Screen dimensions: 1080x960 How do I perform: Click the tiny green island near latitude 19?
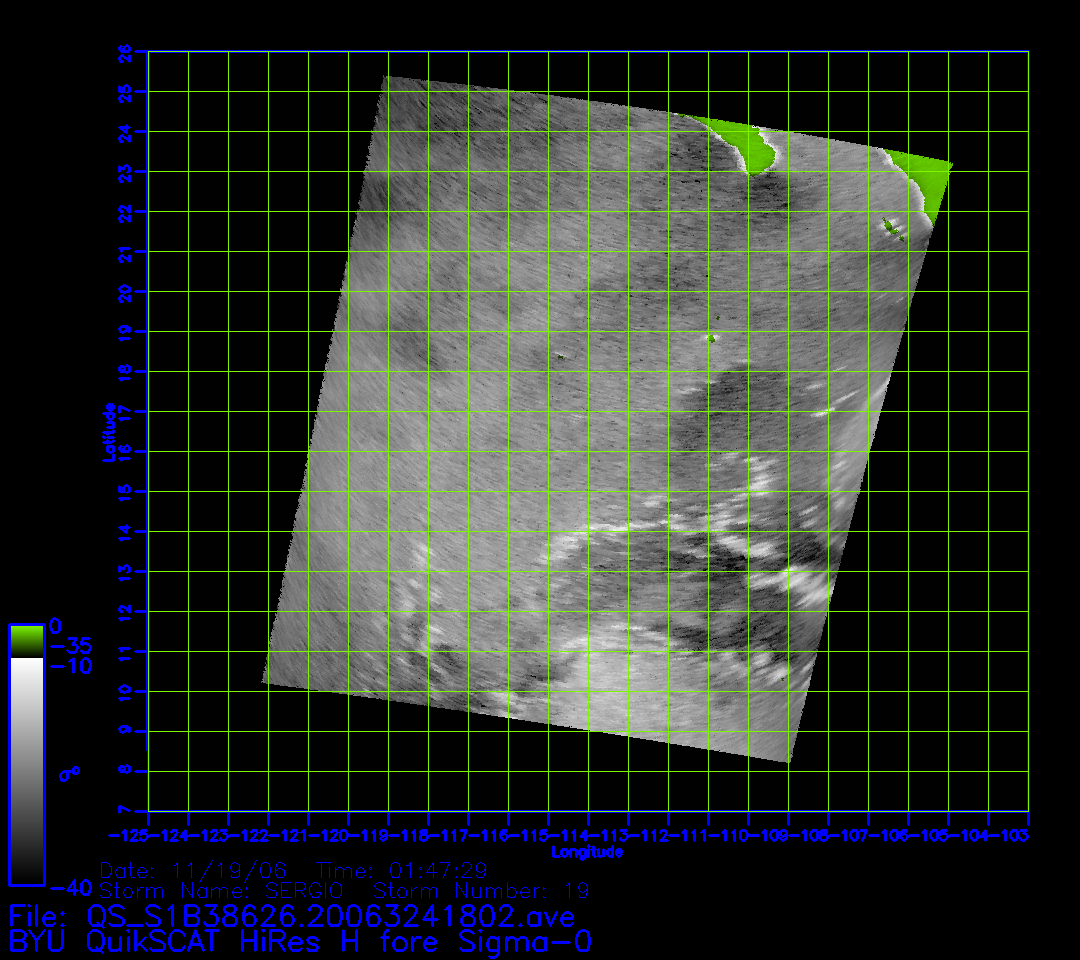[x=712, y=338]
